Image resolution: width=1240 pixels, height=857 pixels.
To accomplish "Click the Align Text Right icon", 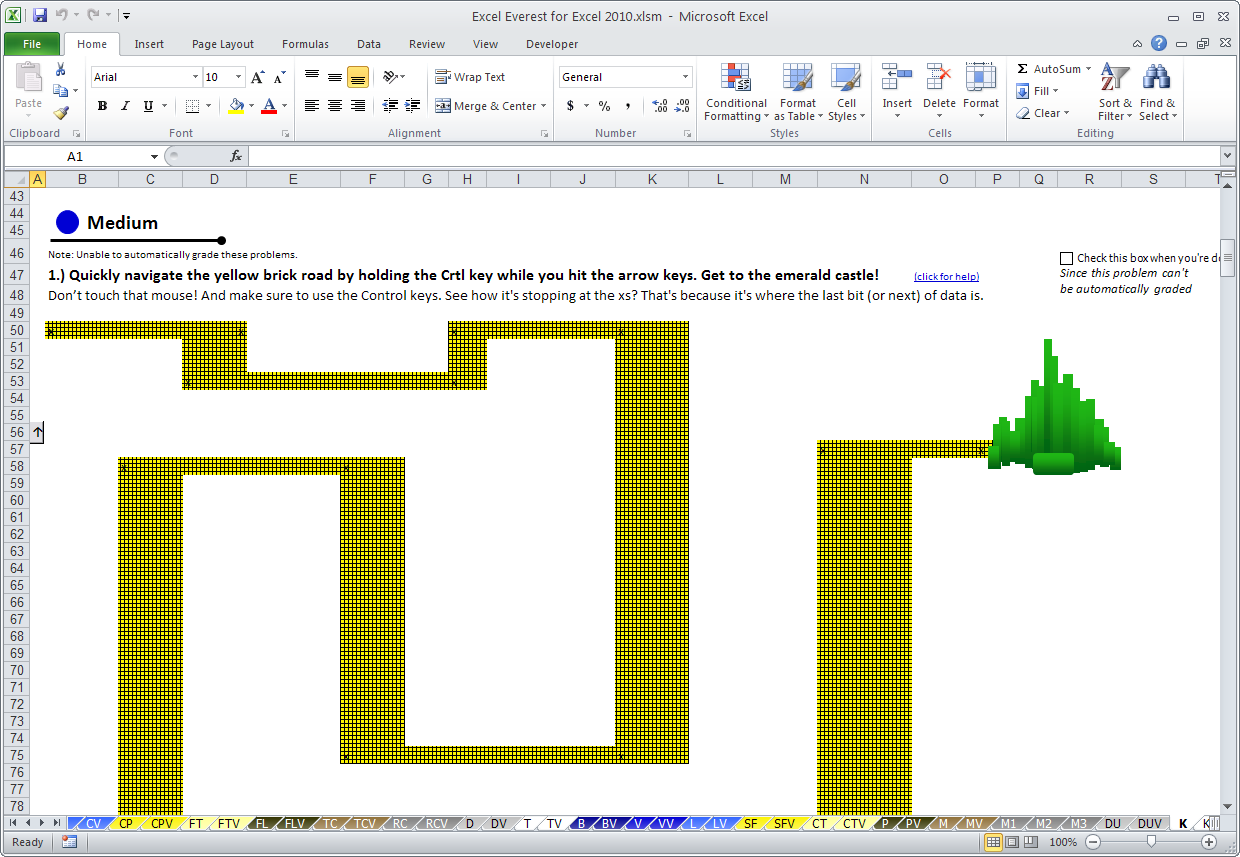I will [358, 106].
